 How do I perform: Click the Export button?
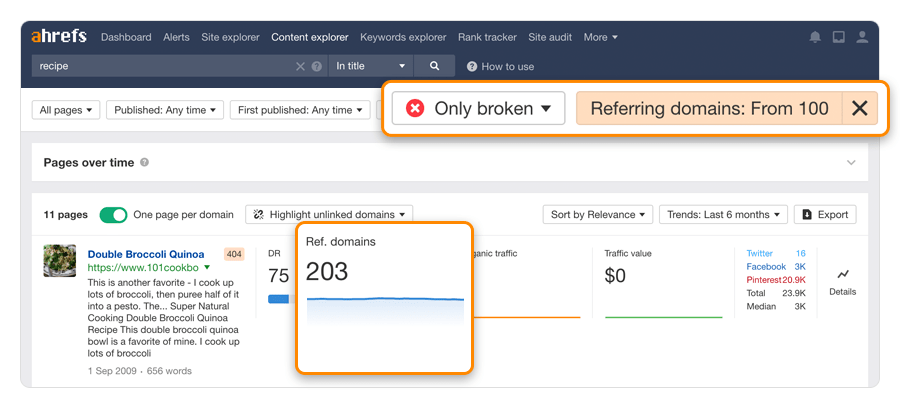tap(825, 215)
